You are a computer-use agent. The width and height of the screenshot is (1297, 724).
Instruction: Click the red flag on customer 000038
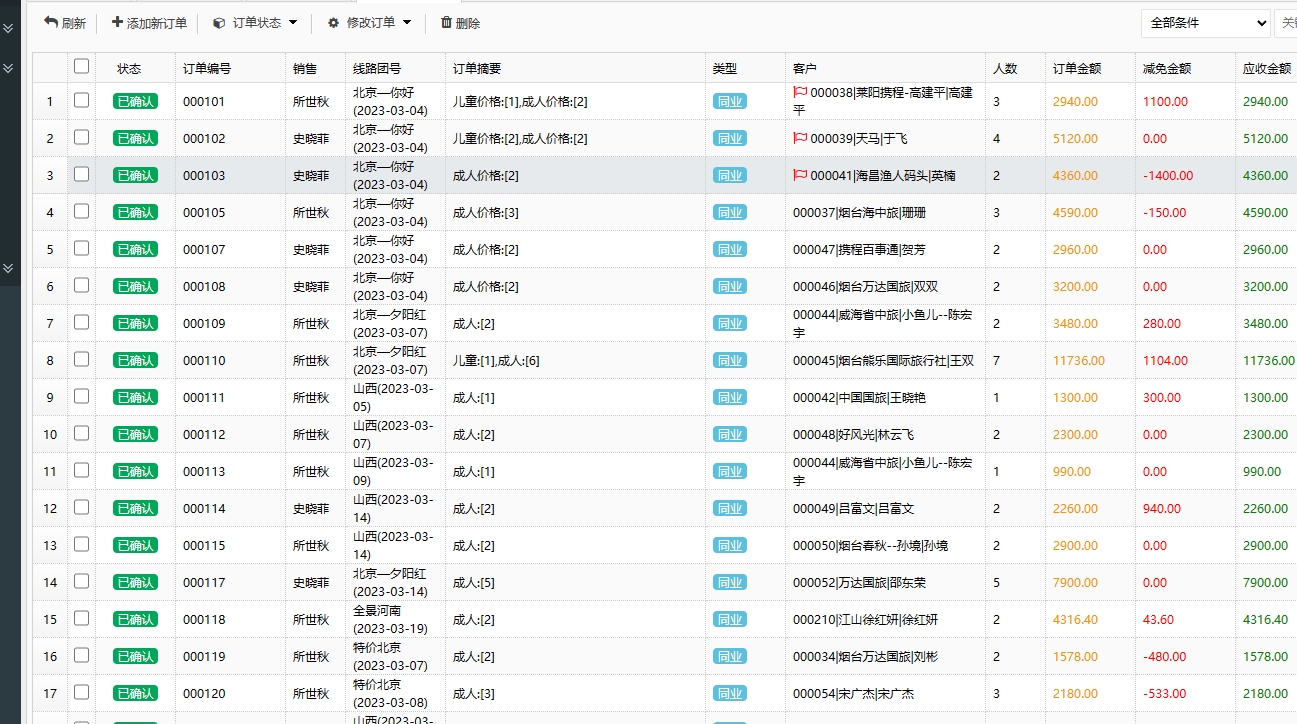[x=800, y=92]
